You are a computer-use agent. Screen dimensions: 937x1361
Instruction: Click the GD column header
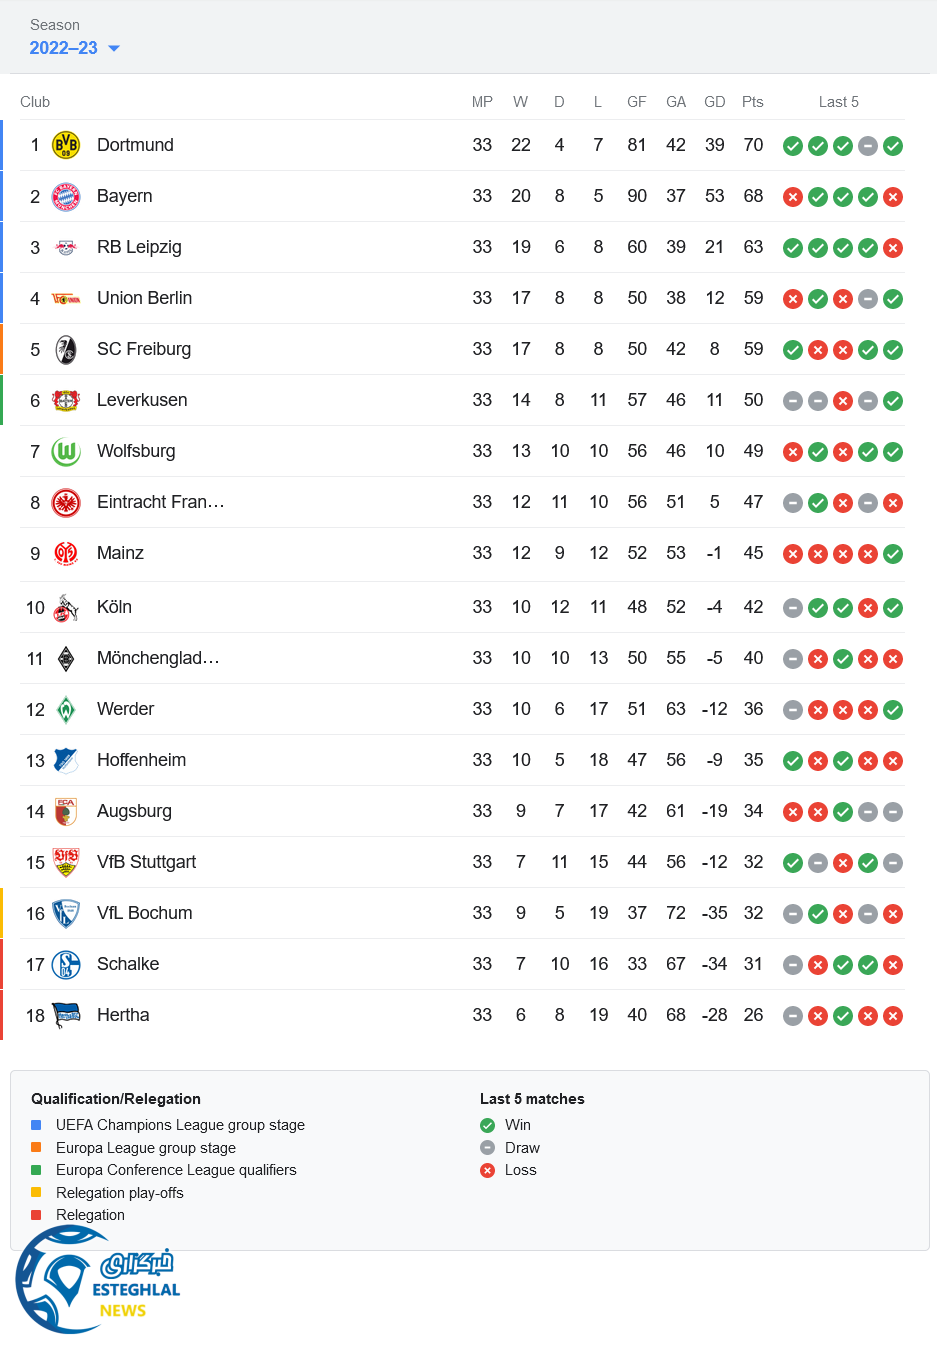coord(714,102)
